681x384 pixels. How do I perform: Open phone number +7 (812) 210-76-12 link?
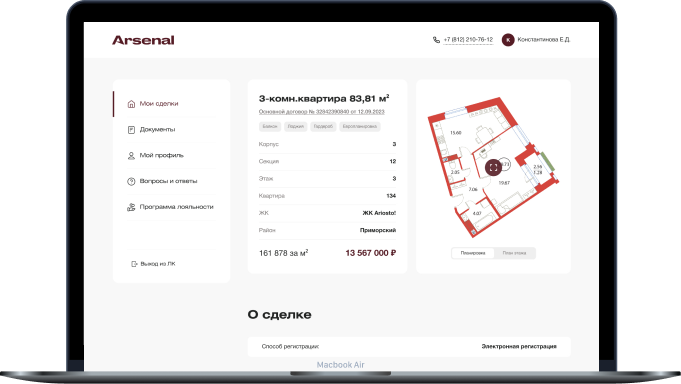pyautogui.click(x=468, y=40)
